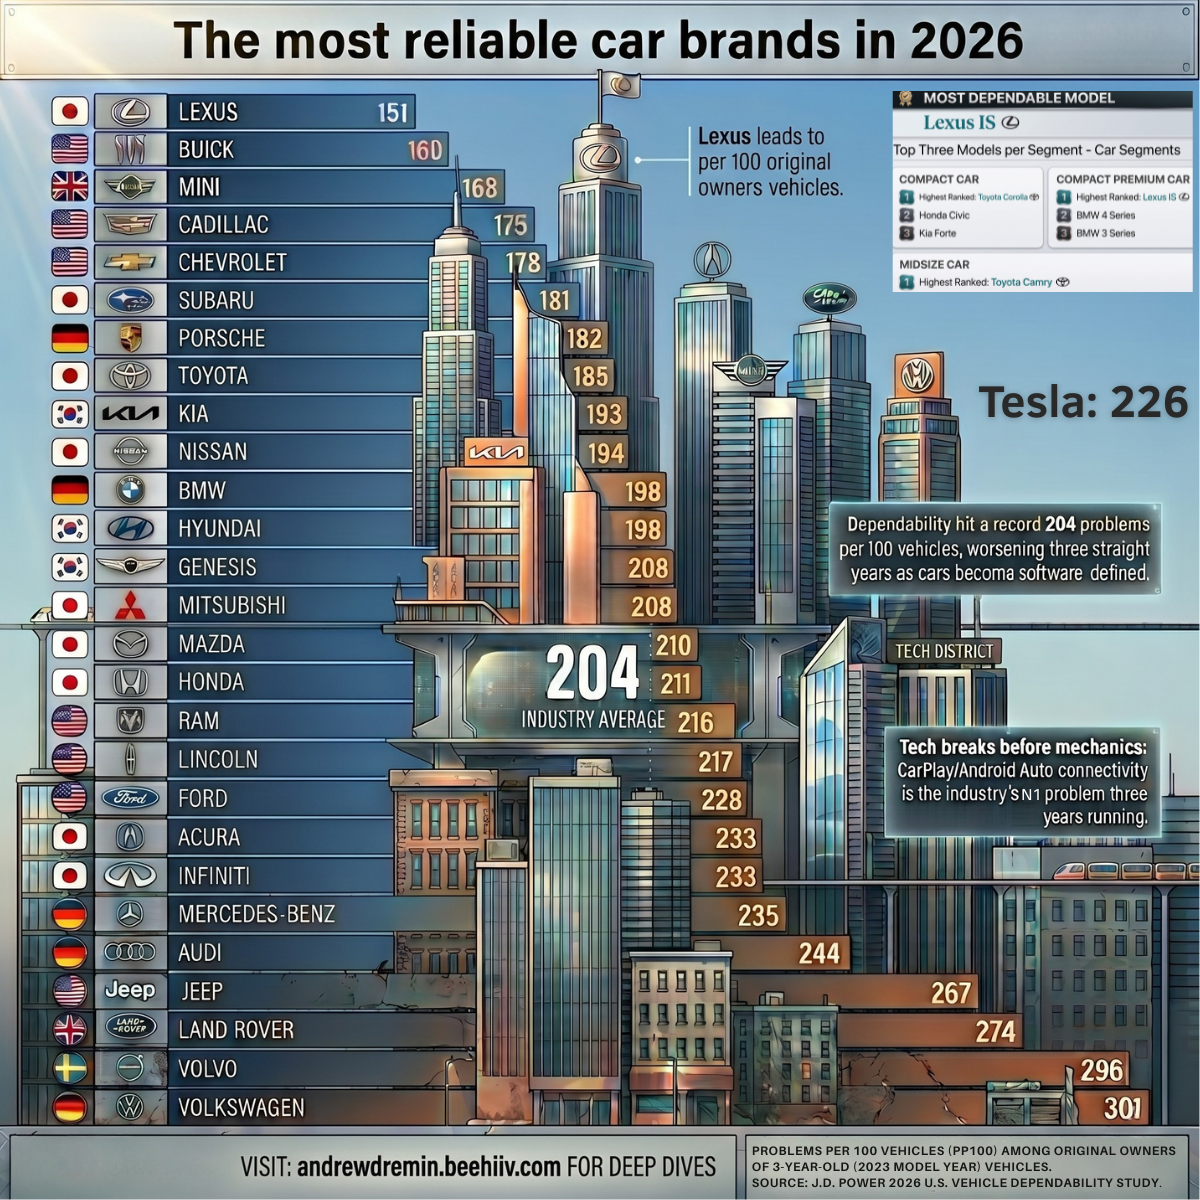The height and width of the screenshot is (1200, 1200).
Task: Click 'Honda Civic' in Compact Car list
Action: [x=944, y=215]
